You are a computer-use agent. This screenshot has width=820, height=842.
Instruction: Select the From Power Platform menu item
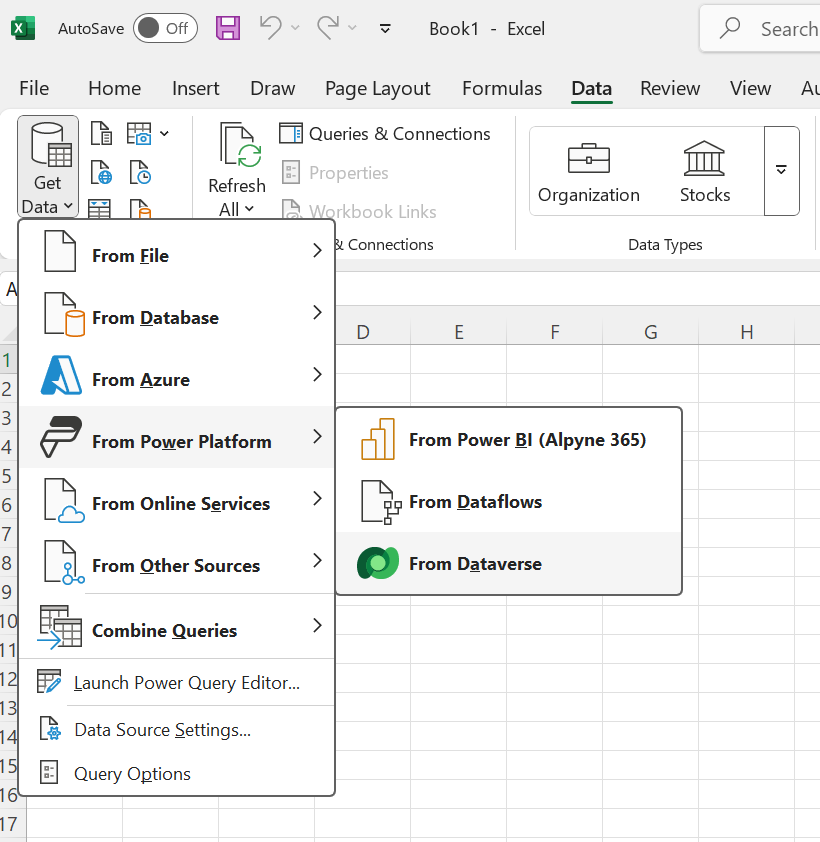point(177,437)
